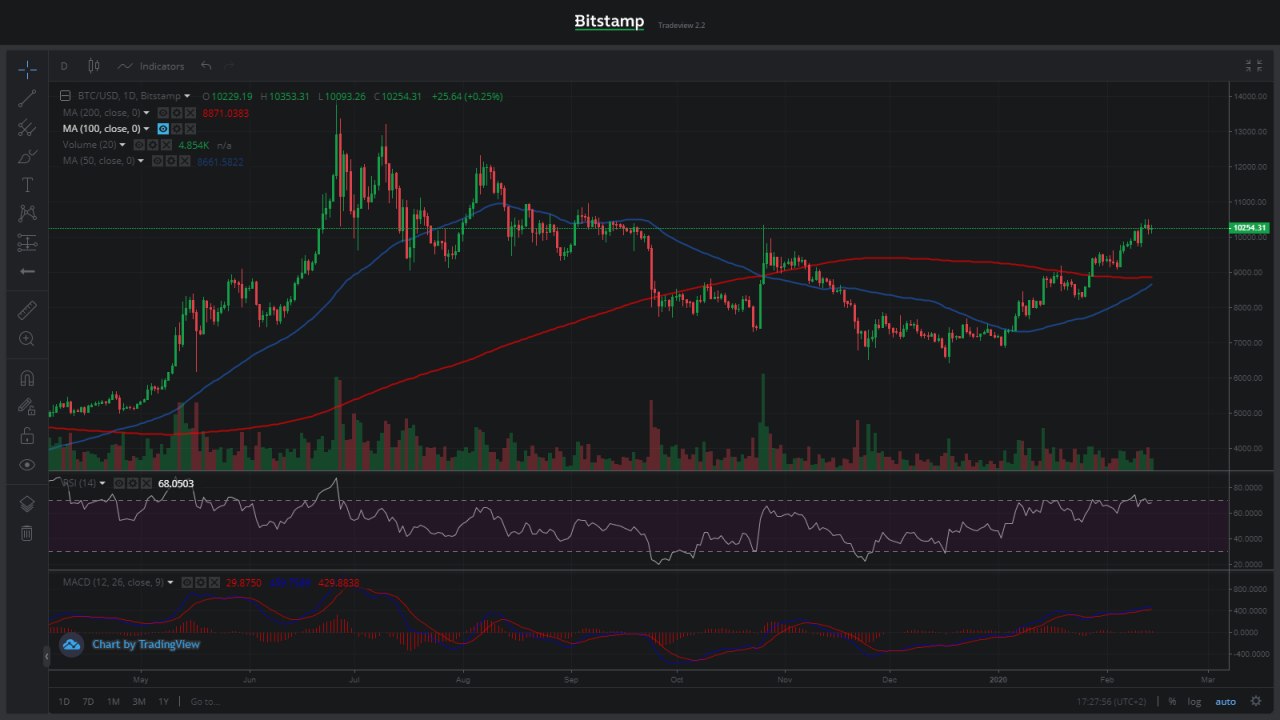Viewport: 1280px width, 720px height.
Task: Toggle visibility of MA 200 indicator
Action: pos(164,113)
